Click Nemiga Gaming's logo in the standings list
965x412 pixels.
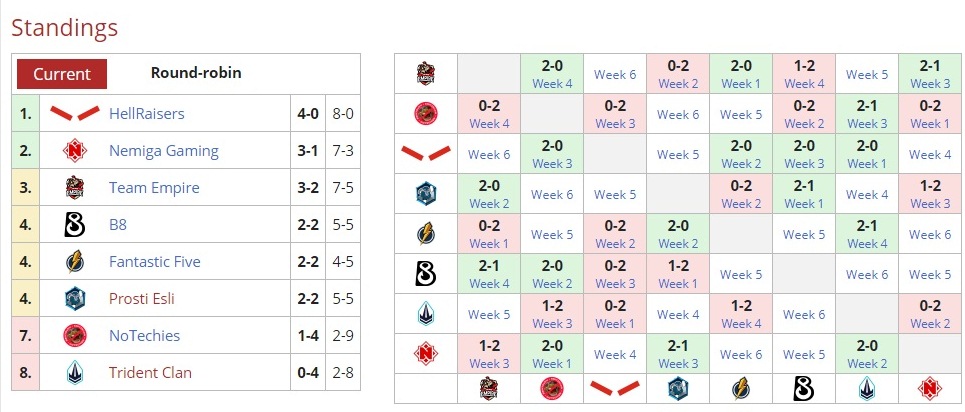(x=74, y=151)
